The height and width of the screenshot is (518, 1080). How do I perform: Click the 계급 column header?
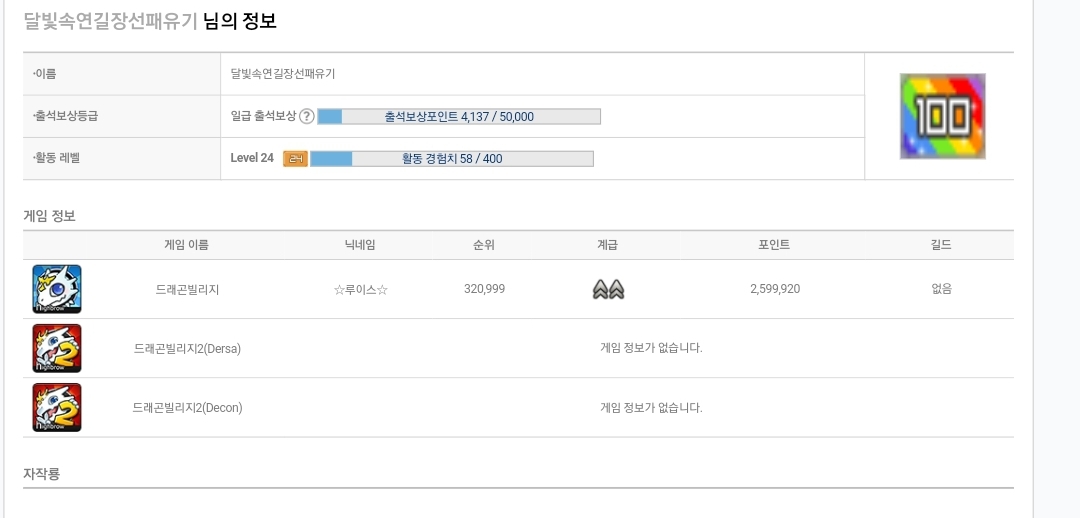608,245
